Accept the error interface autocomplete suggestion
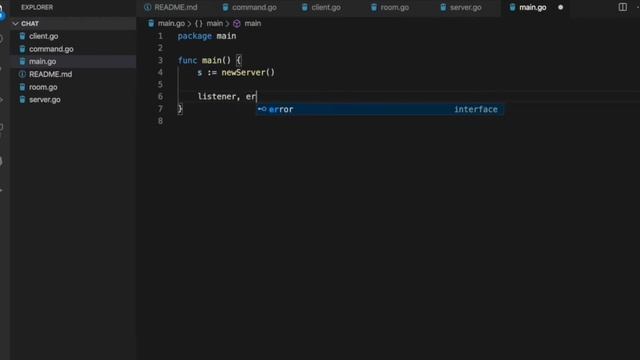The width and height of the screenshot is (640, 360). (x=380, y=109)
